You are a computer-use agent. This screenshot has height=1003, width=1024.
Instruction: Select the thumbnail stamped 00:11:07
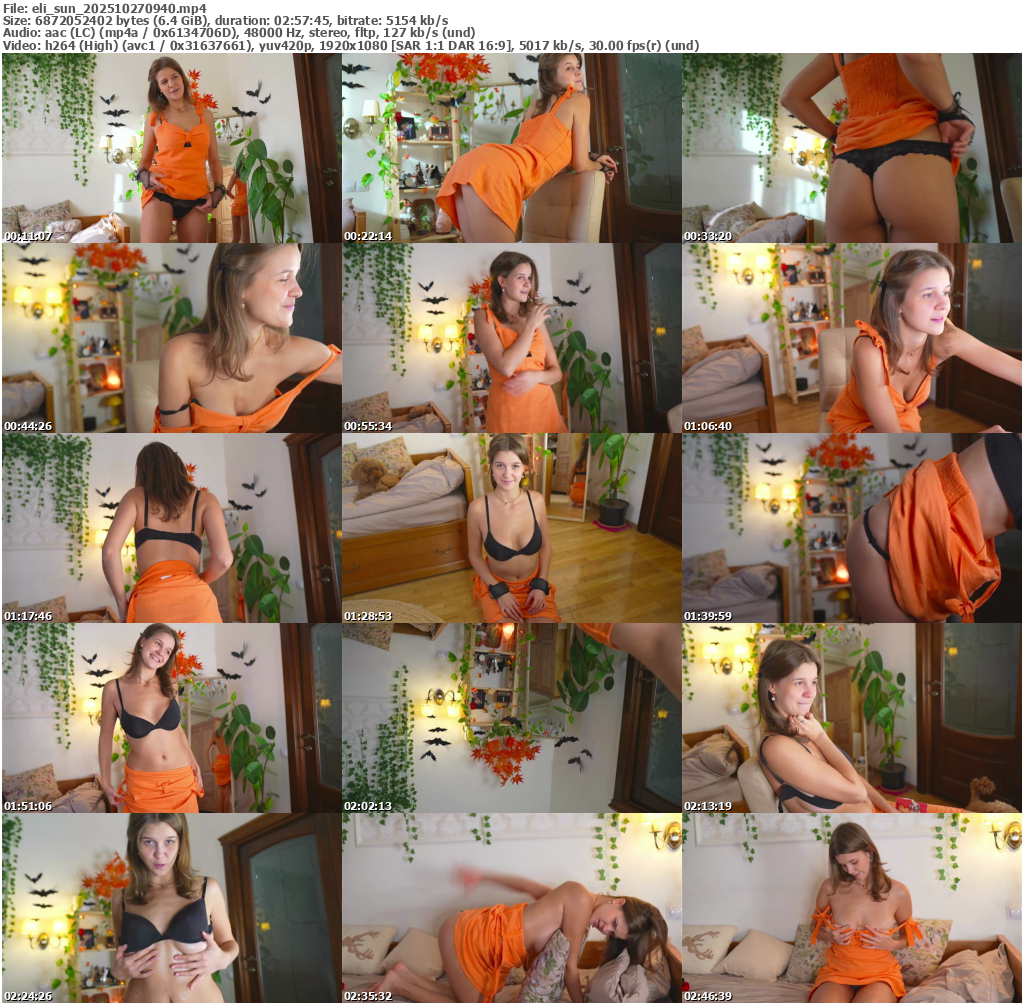(x=172, y=148)
